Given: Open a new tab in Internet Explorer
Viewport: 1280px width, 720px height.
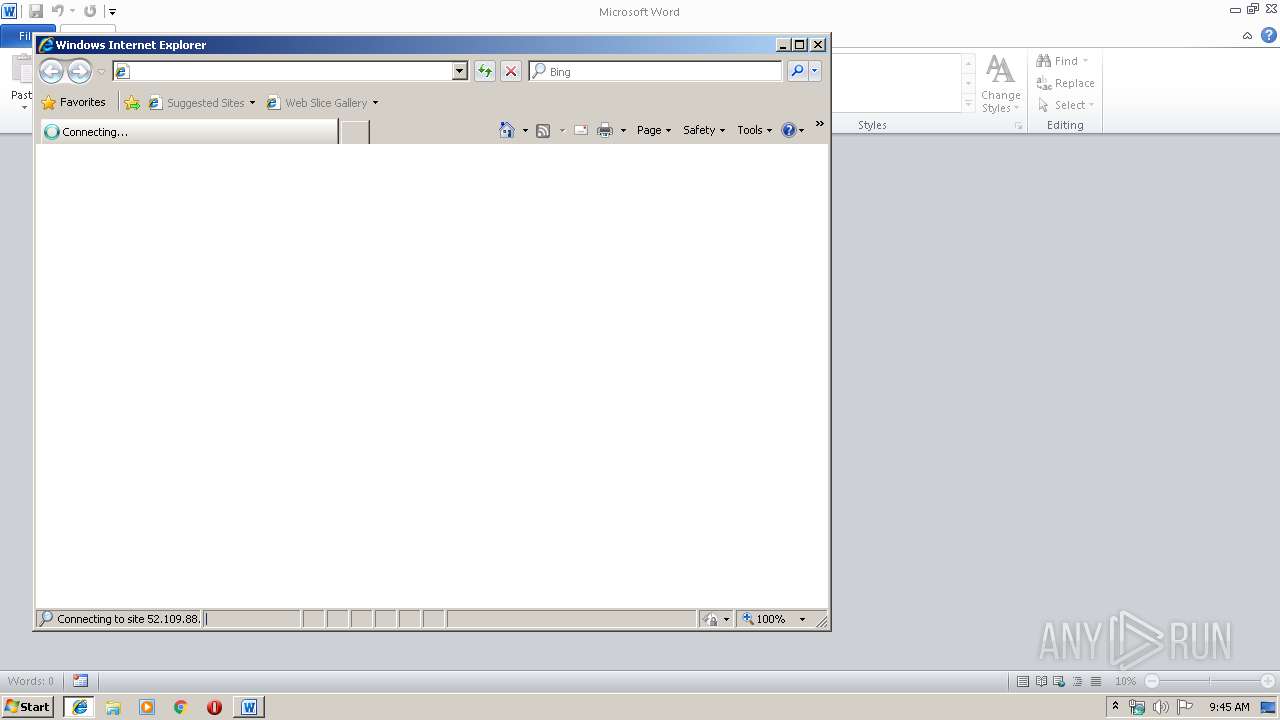Looking at the screenshot, I should 355,131.
